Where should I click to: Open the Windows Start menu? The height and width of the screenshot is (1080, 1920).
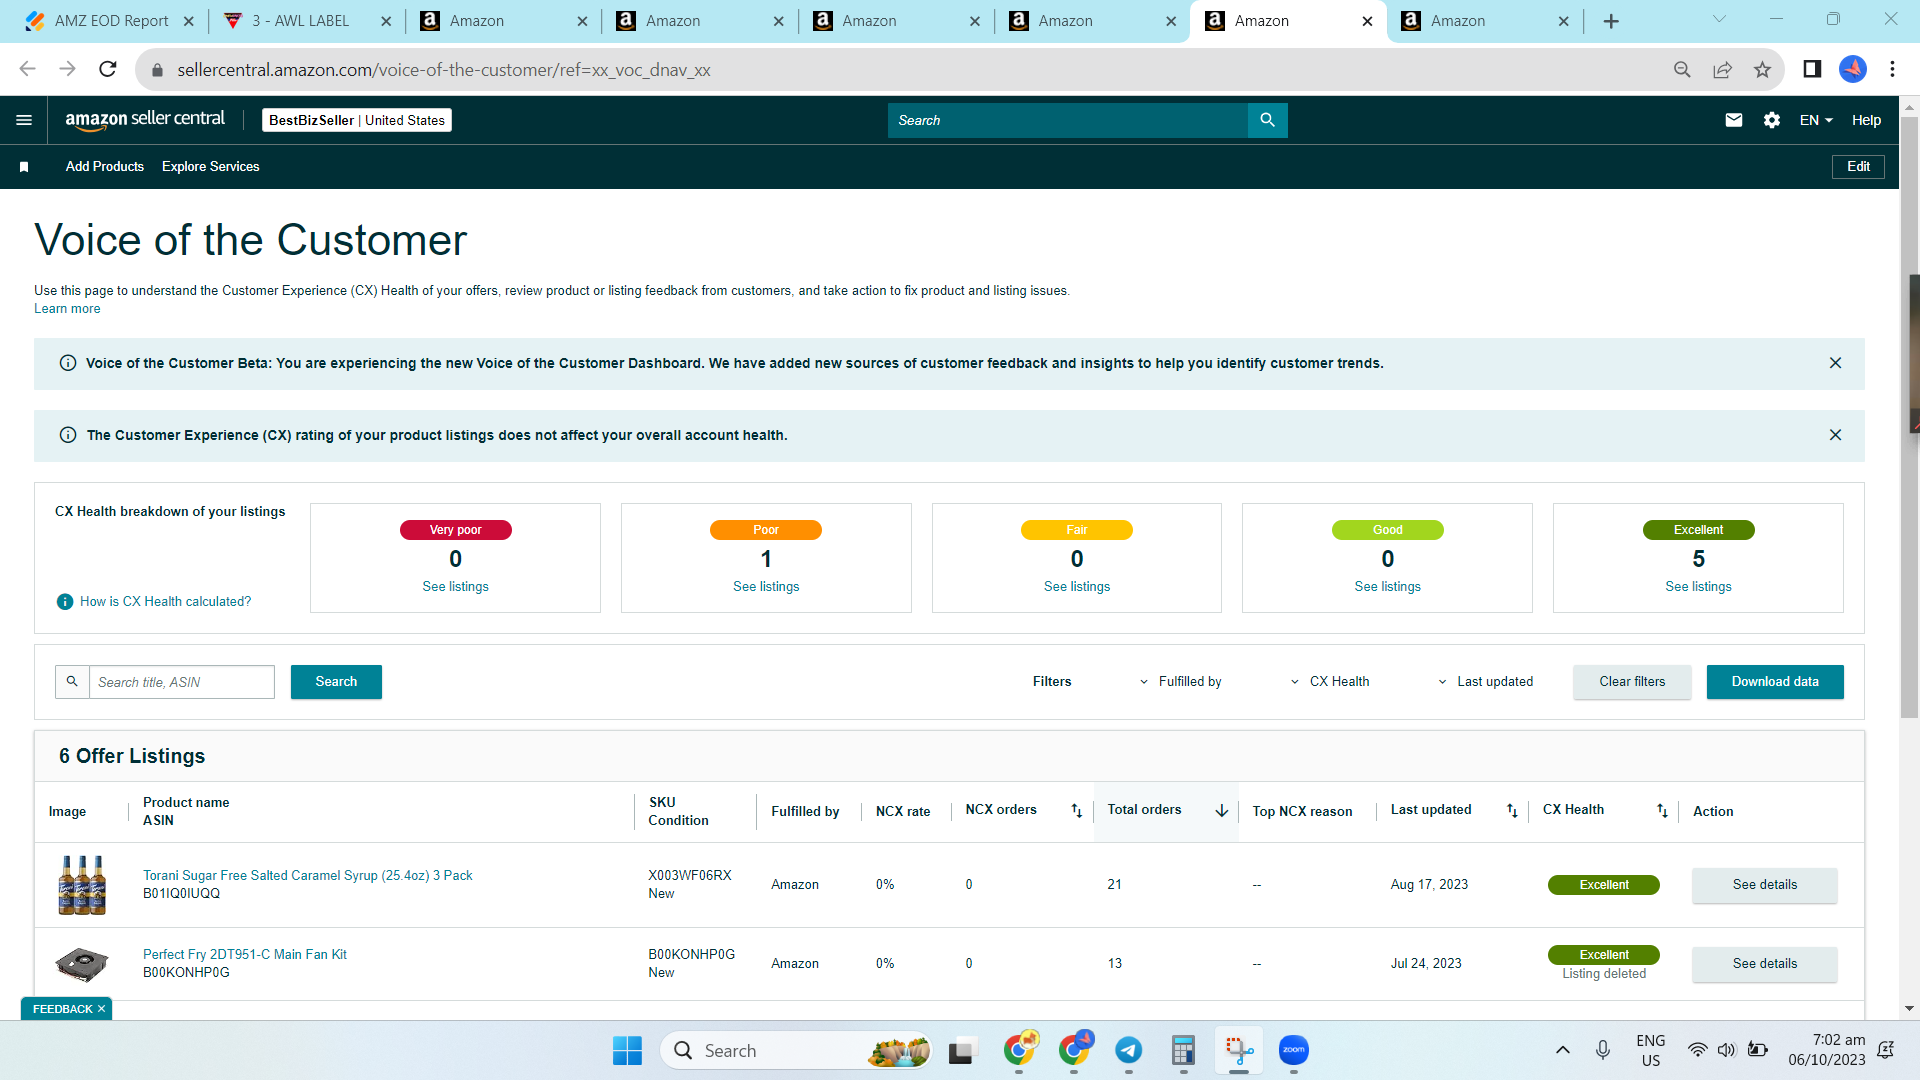627,1051
